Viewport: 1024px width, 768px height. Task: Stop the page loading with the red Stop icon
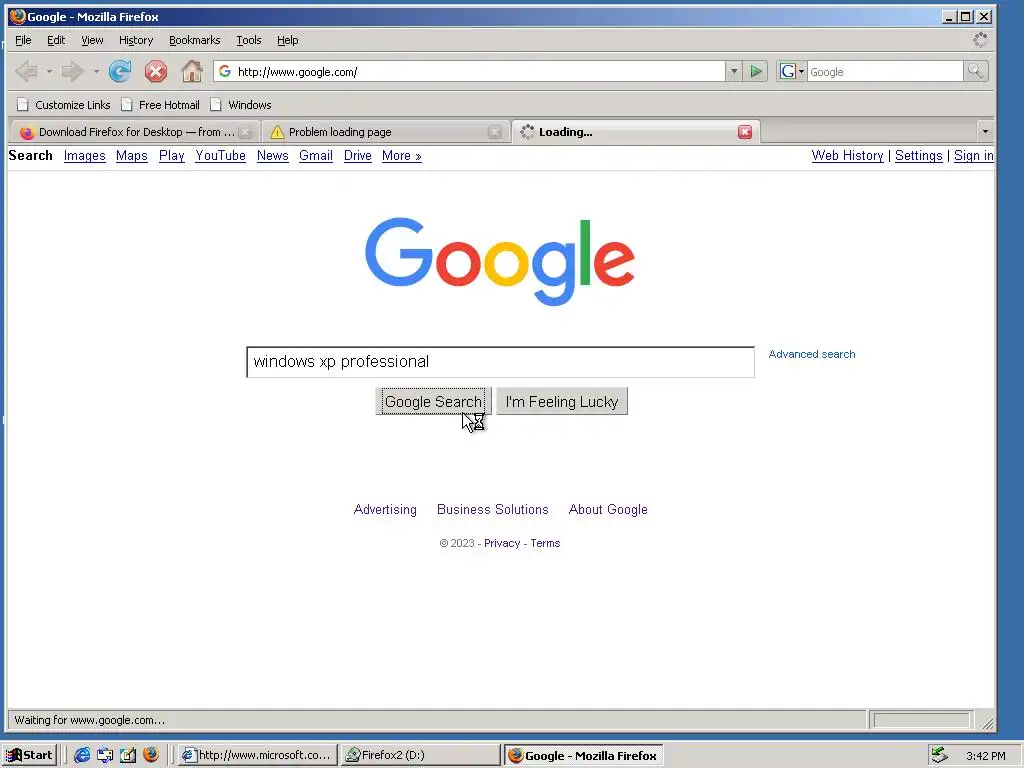tap(155, 71)
